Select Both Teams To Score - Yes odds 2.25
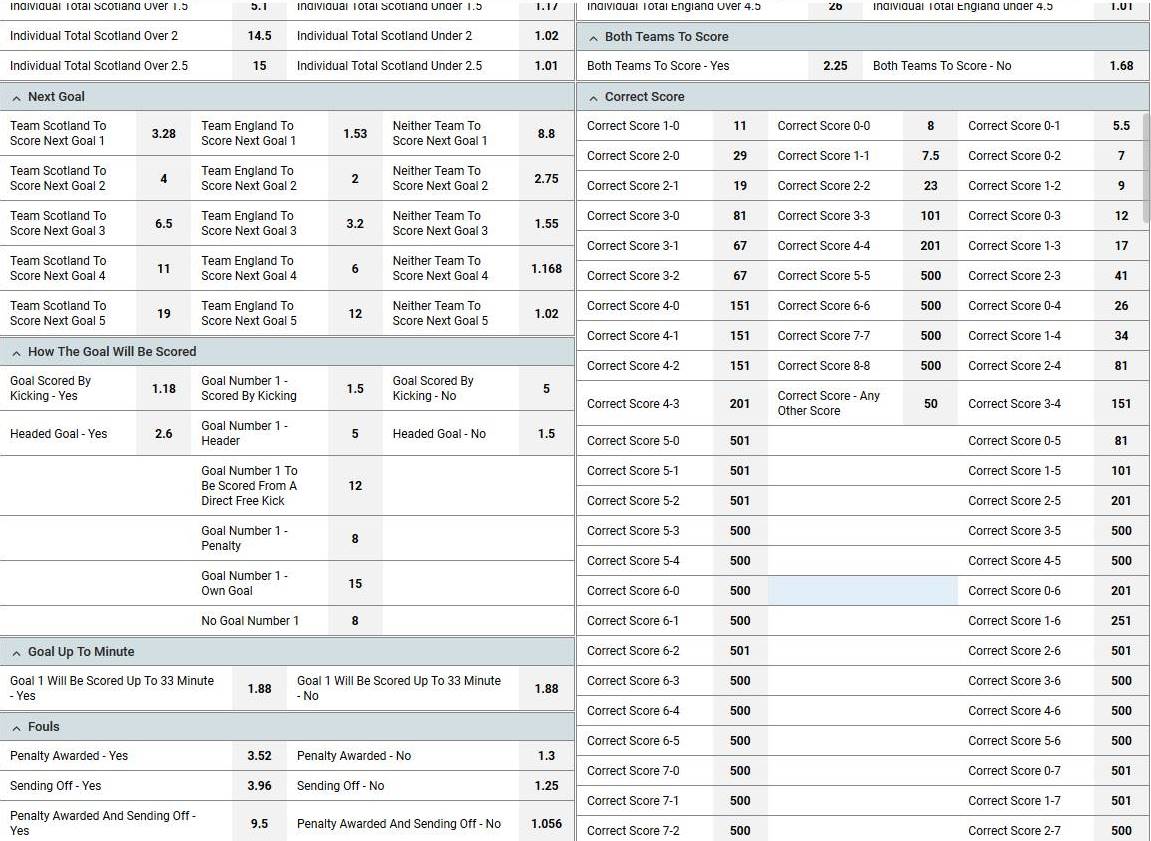The width and height of the screenshot is (1151, 841). click(x=835, y=66)
